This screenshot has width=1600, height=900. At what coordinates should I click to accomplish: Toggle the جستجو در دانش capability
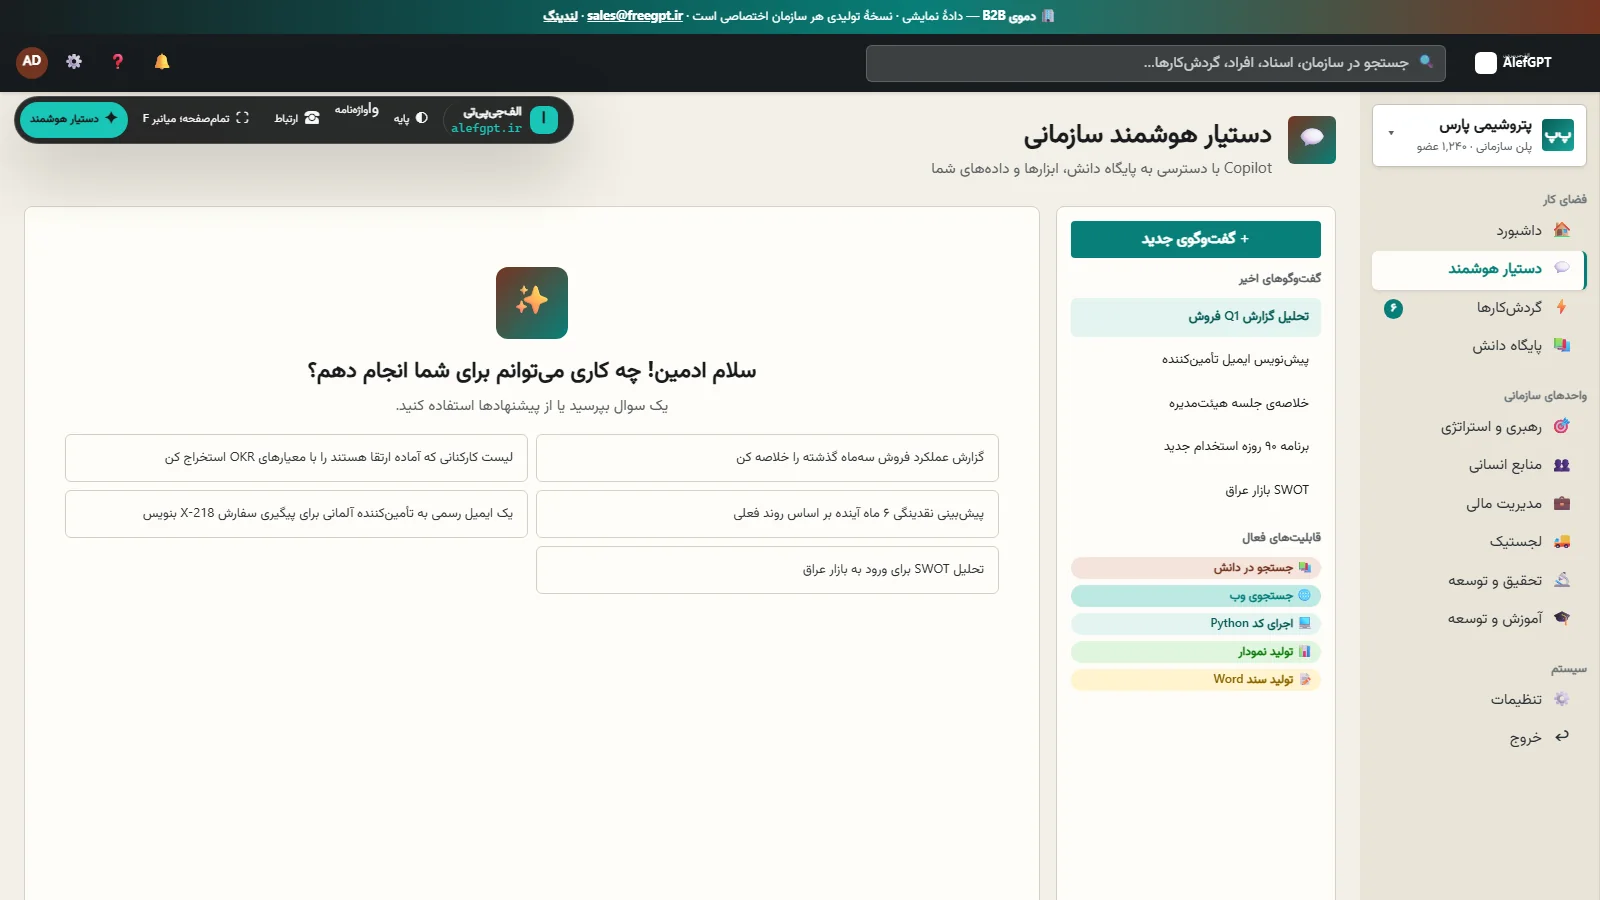[1195, 568]
